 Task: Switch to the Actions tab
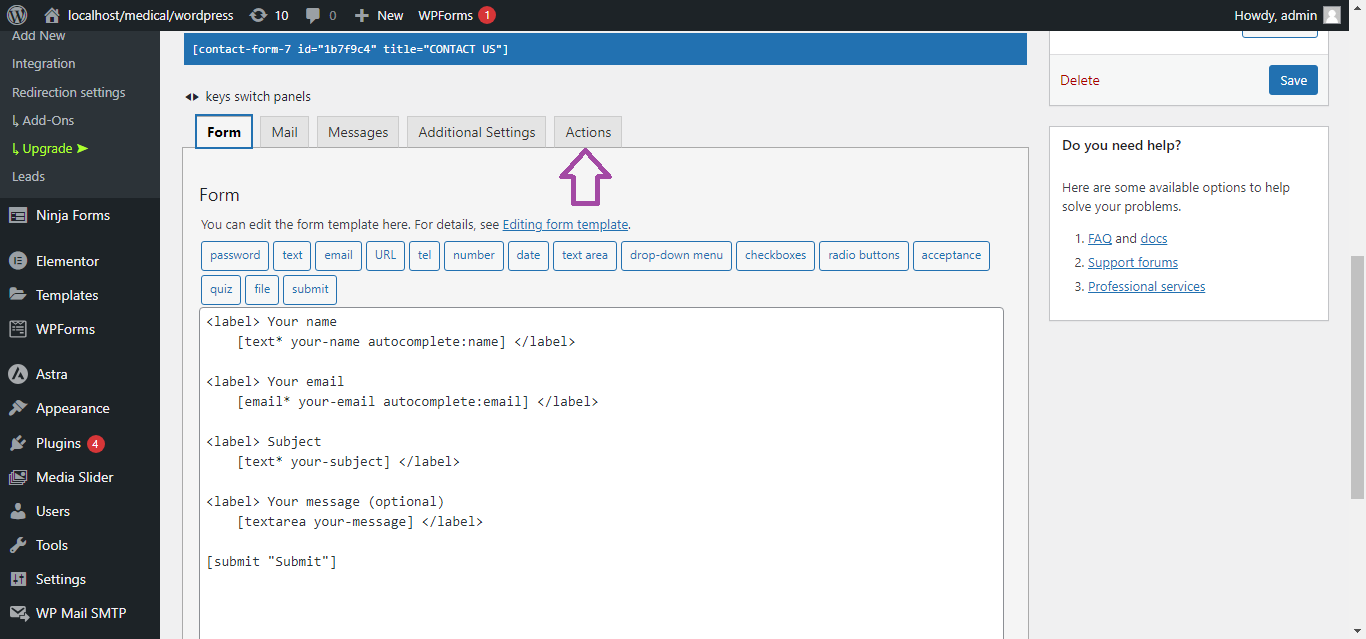tap(588, 132)
